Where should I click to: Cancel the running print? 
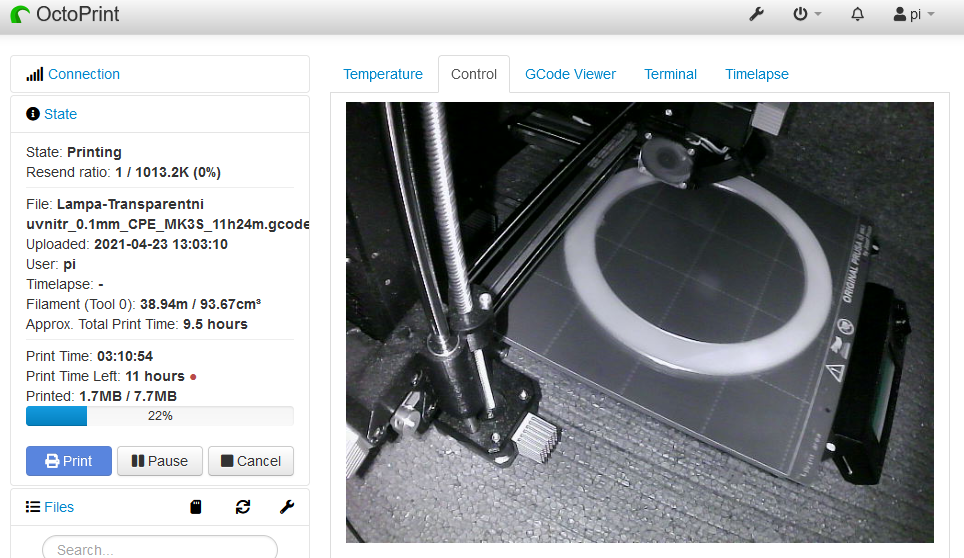[251, 461]
